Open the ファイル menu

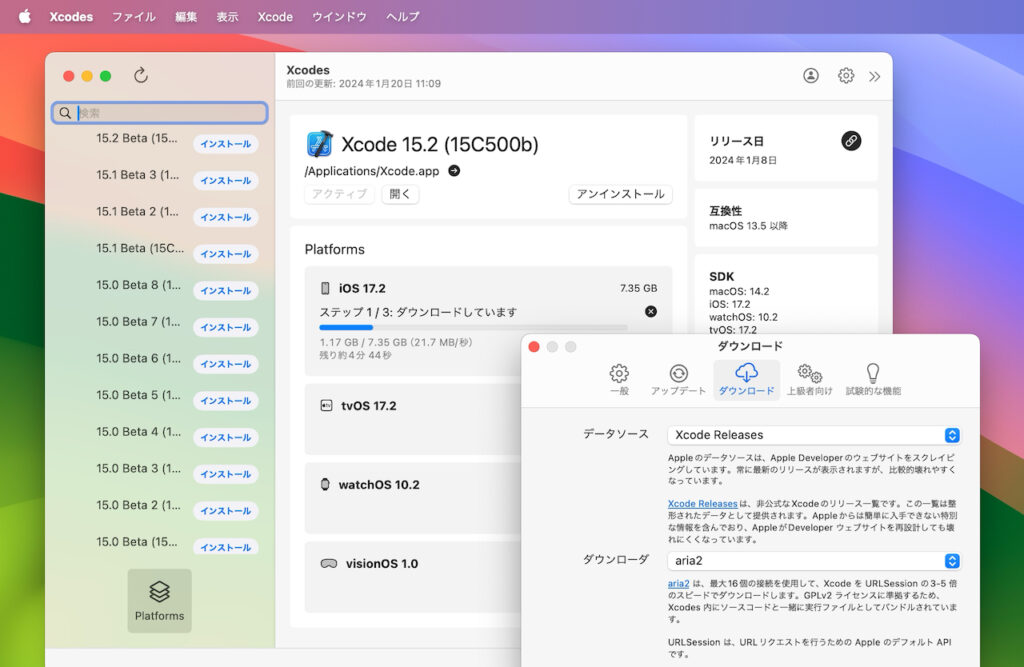(132, 16)
